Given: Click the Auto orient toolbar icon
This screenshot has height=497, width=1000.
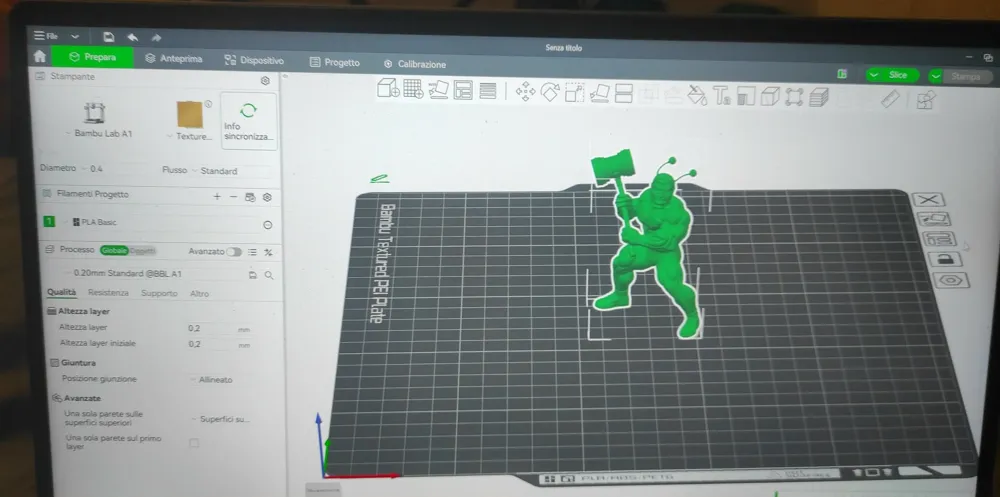Looking at the screenshot, I should coord(439,89).
